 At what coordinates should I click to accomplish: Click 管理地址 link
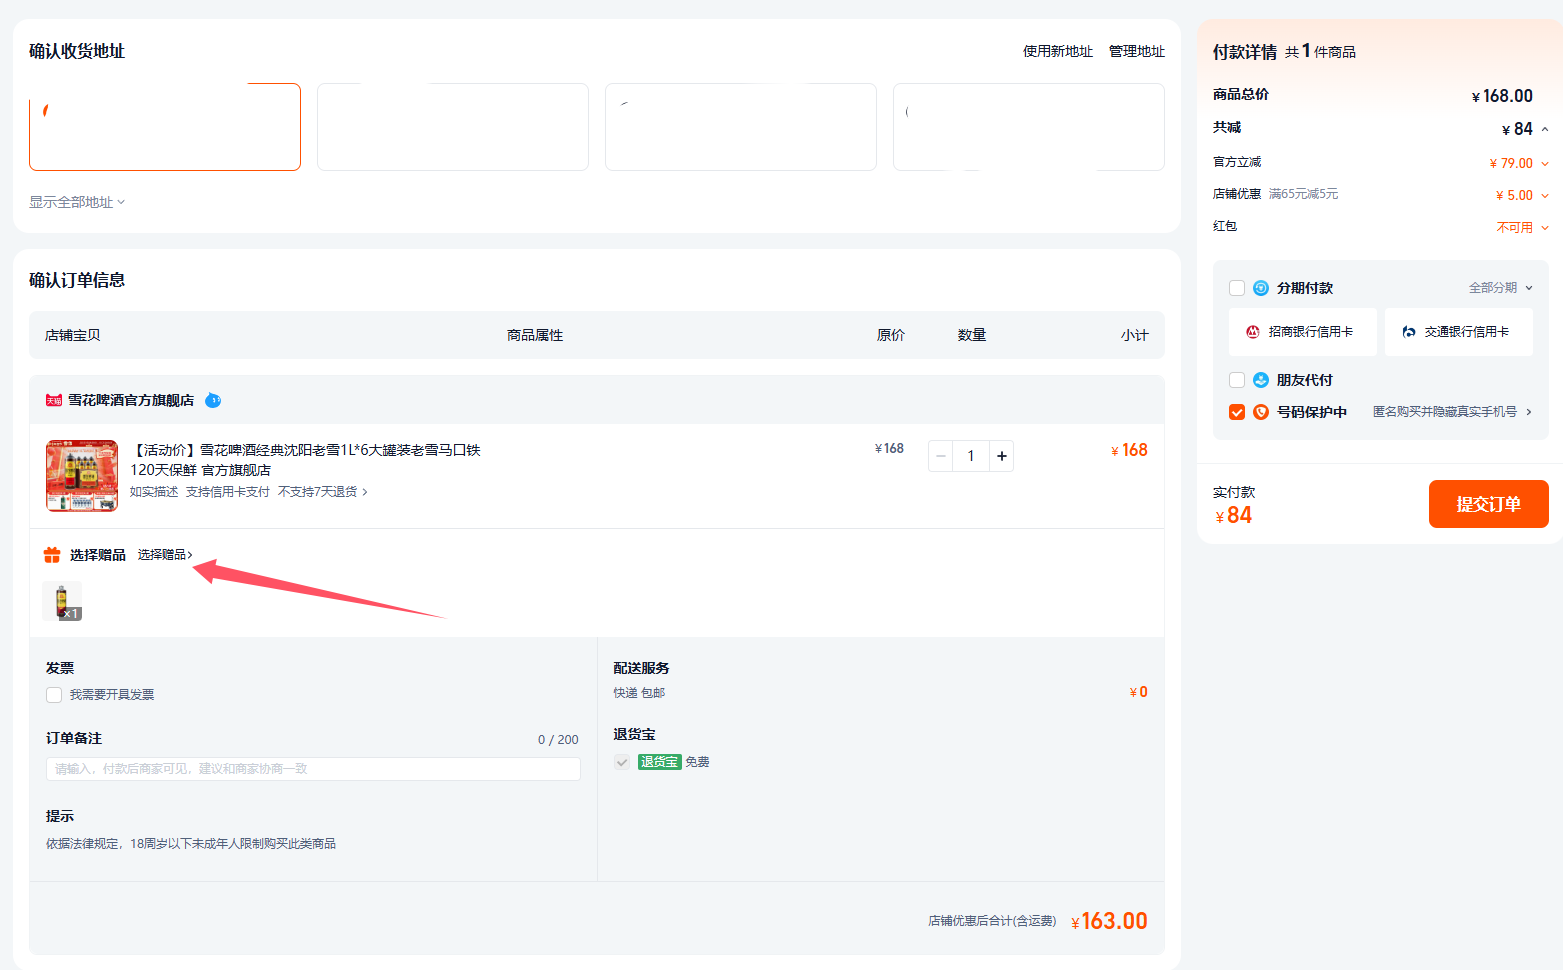(x=1136, y=51)
